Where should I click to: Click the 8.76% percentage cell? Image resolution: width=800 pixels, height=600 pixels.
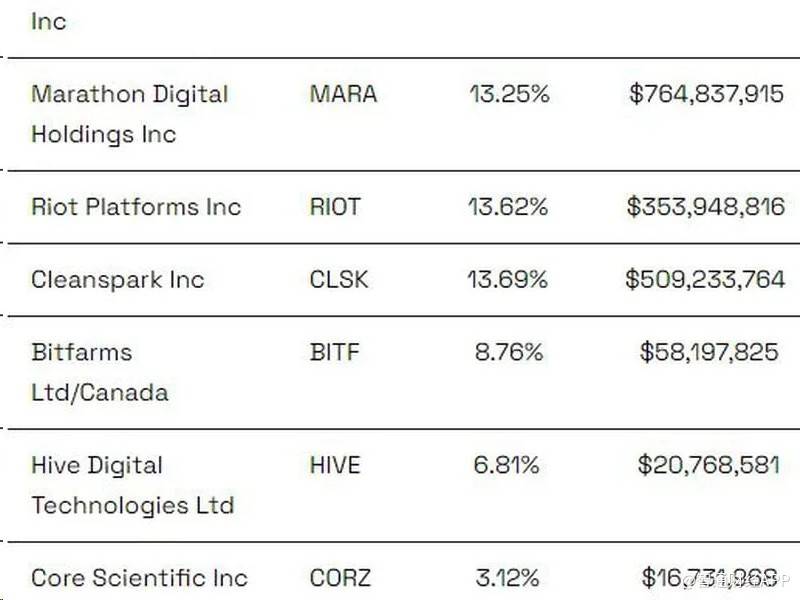tap(507, 352)
